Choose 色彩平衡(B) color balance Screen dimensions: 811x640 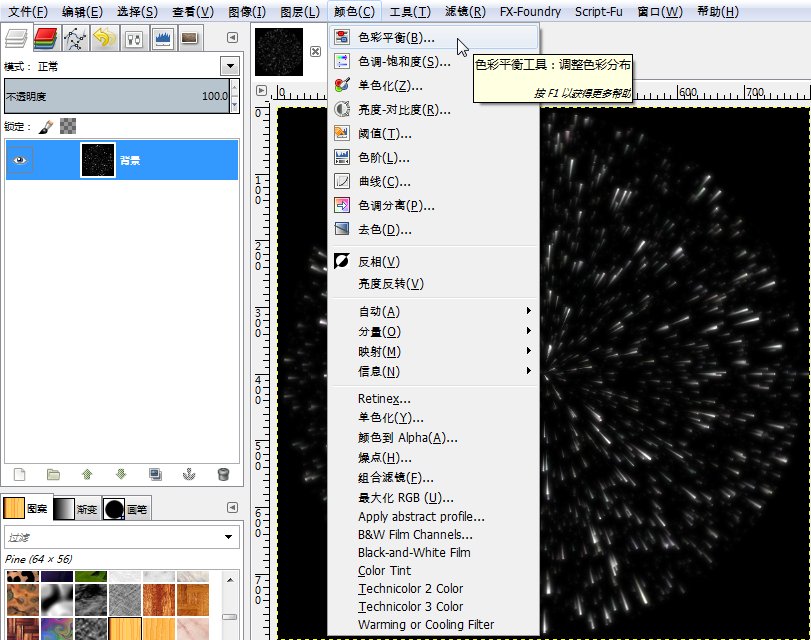433,37
